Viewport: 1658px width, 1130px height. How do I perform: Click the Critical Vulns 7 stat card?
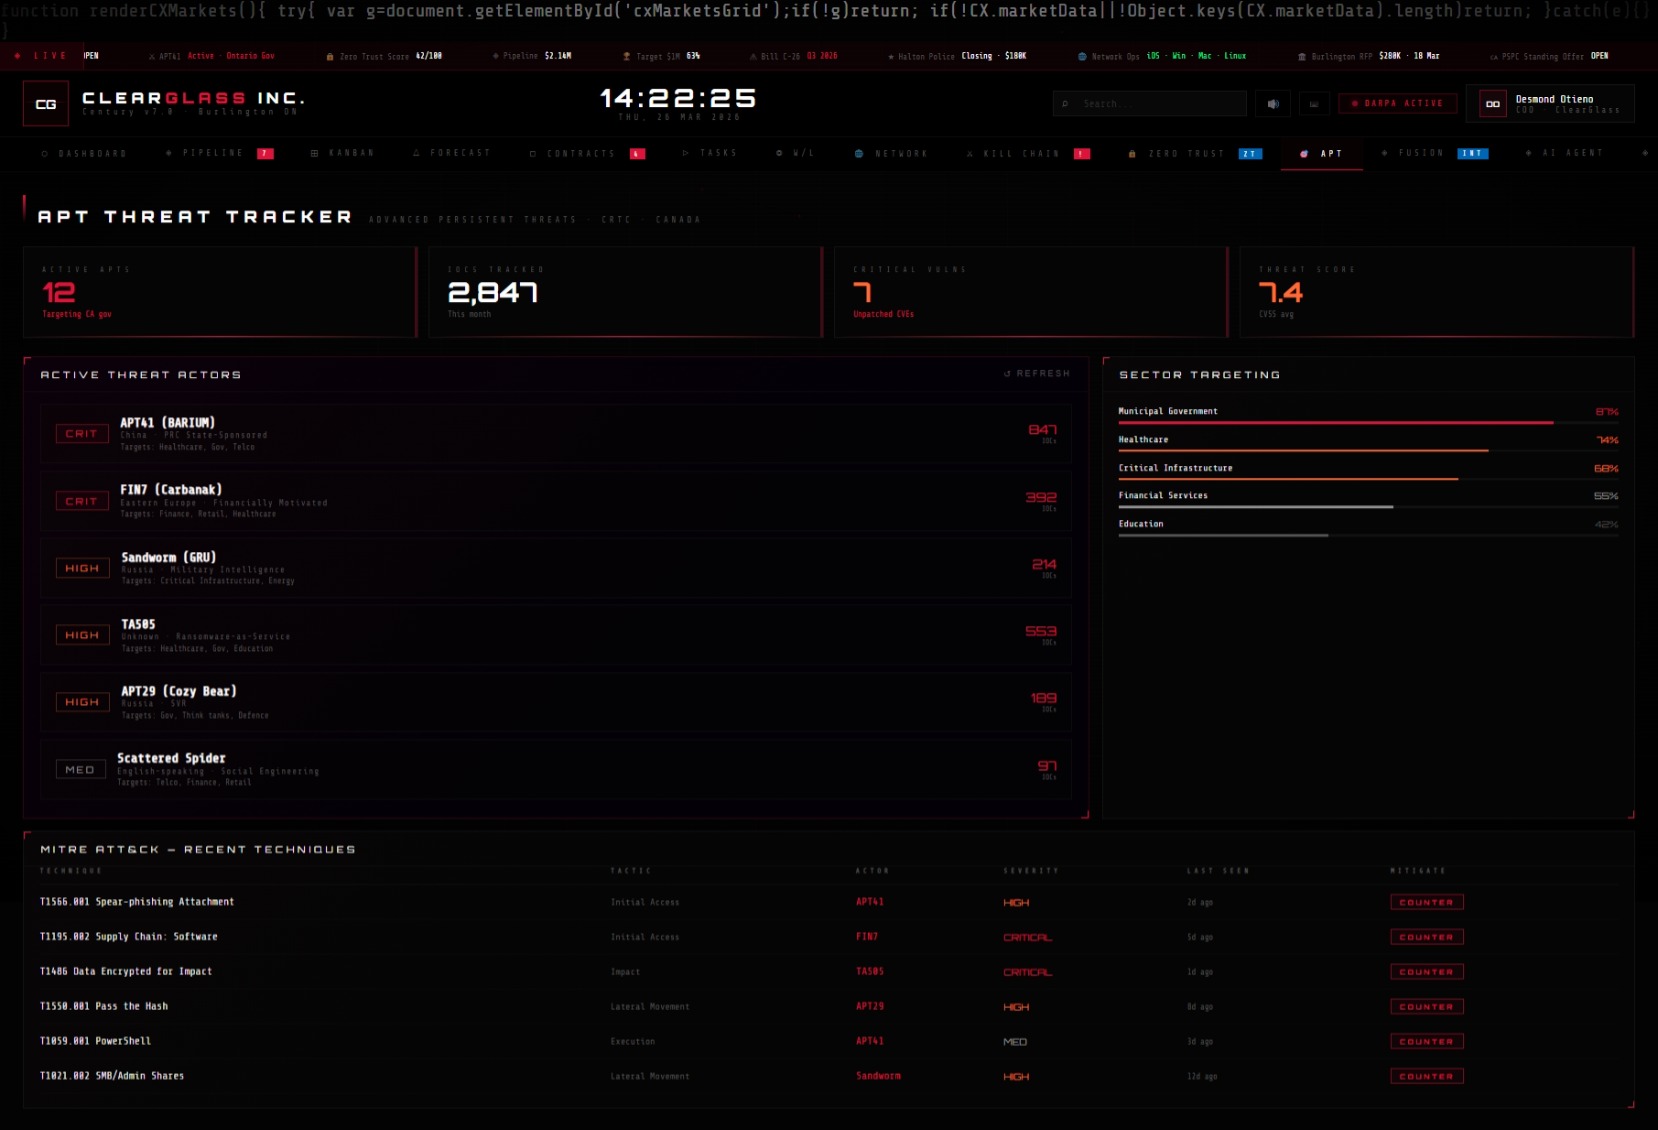[1031, 292]
